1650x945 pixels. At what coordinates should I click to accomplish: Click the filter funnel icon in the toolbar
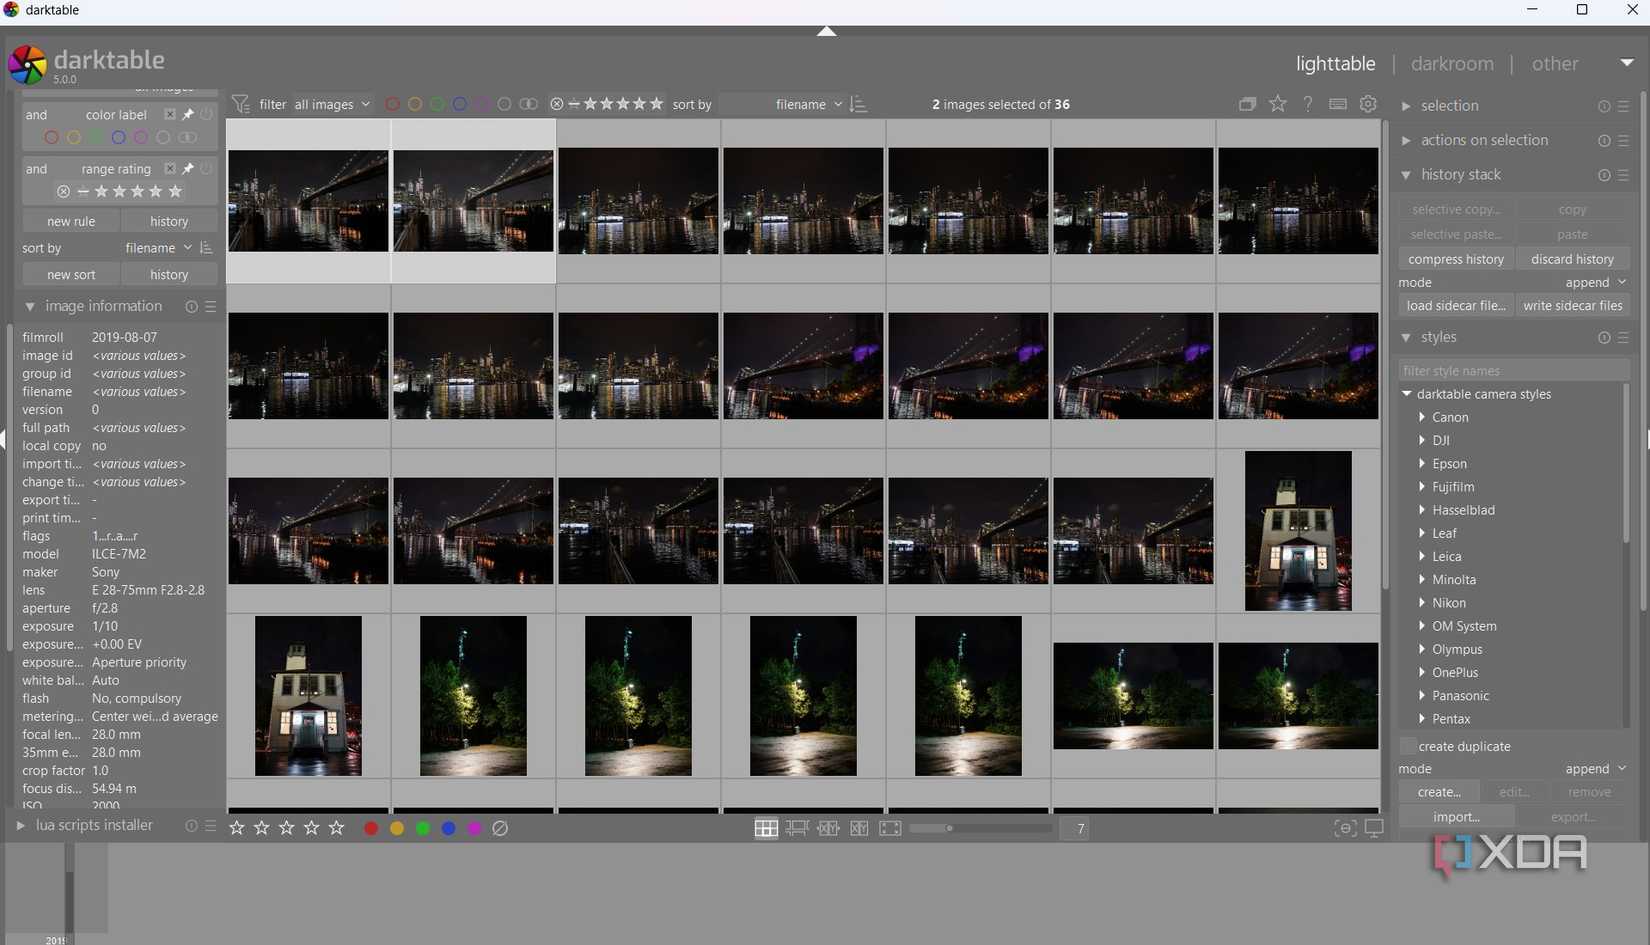tap(240, 104)
